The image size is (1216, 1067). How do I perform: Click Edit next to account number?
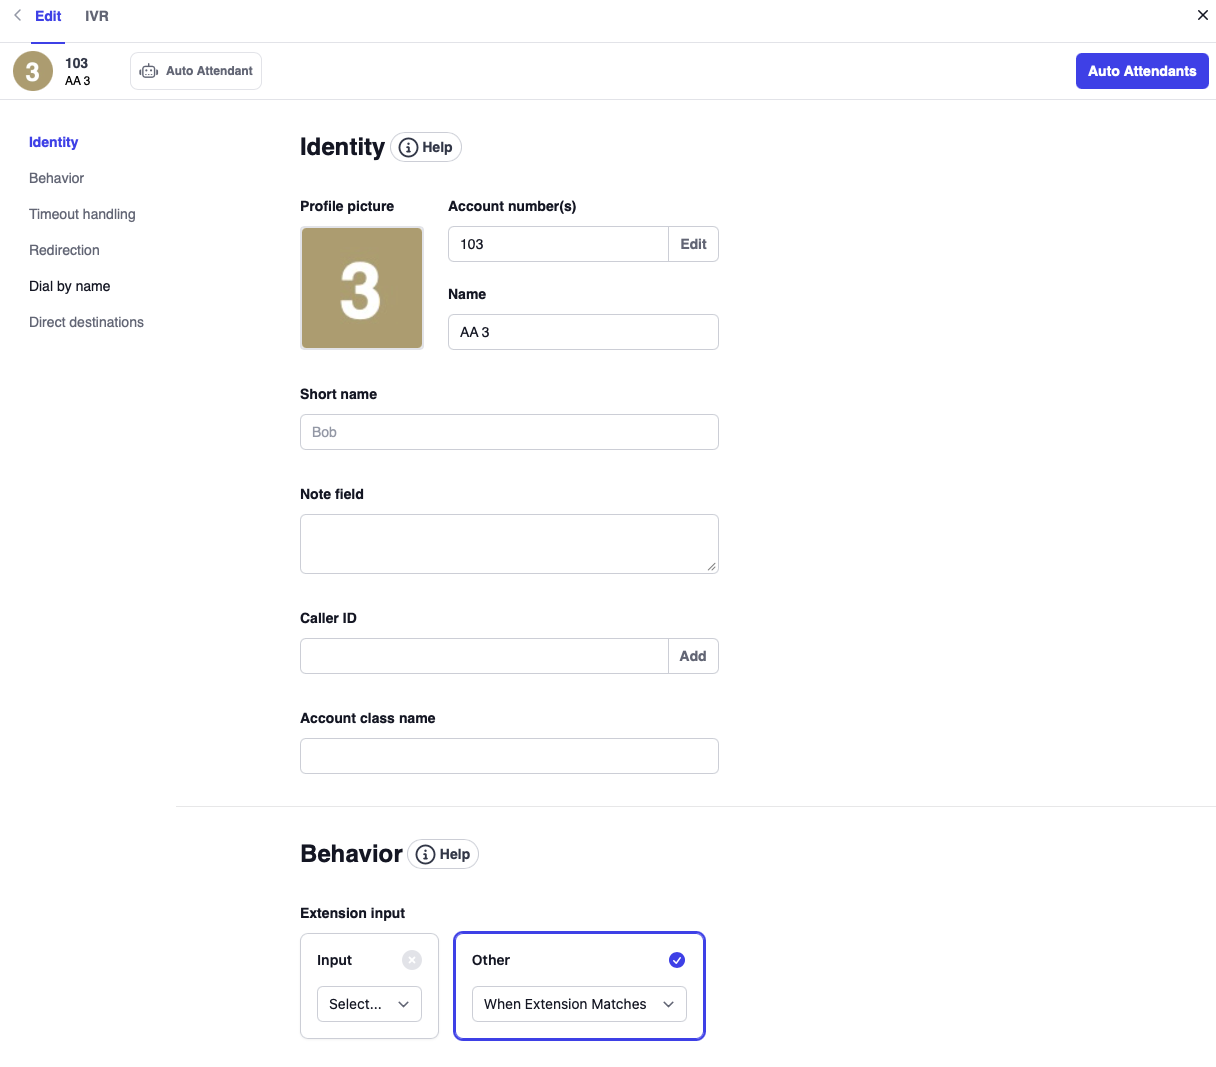693,244
